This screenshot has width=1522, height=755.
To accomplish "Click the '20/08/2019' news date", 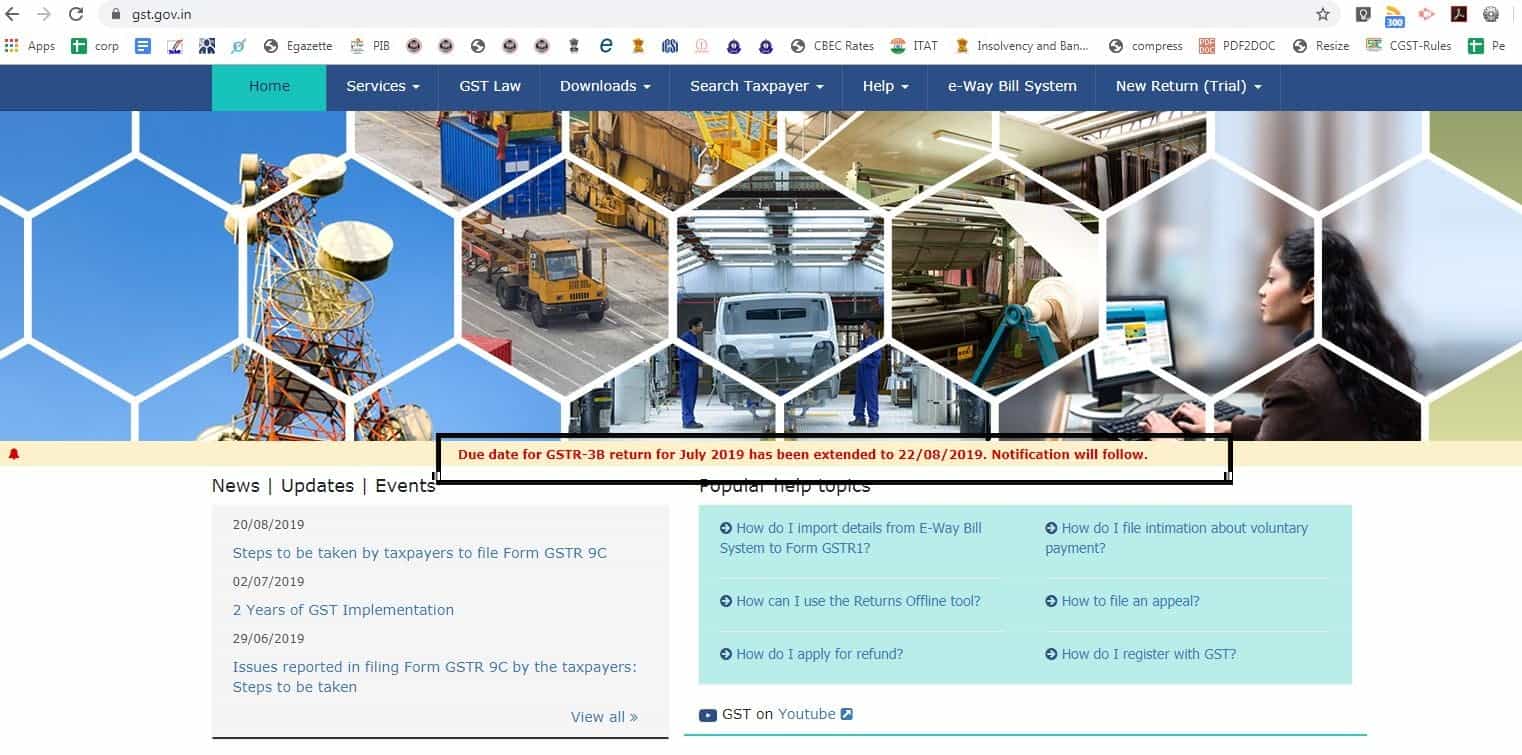I will (268, 525).
